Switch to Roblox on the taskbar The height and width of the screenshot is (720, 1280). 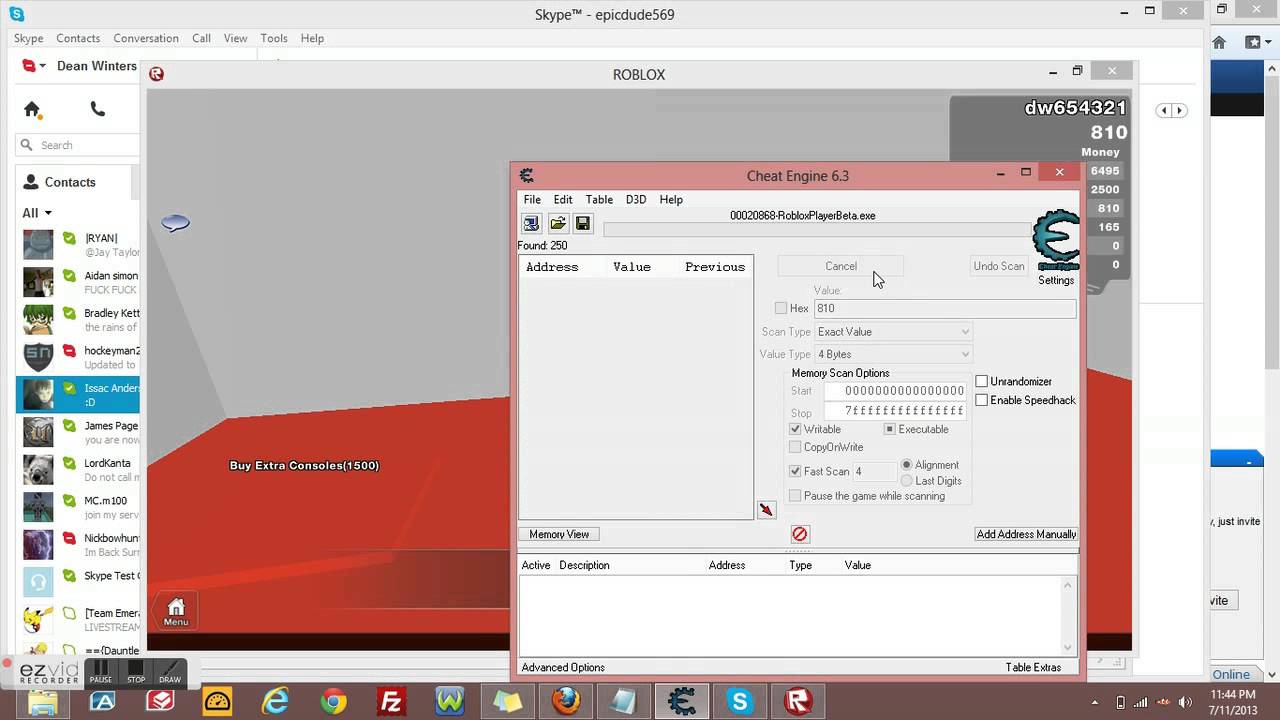(798, 702)
